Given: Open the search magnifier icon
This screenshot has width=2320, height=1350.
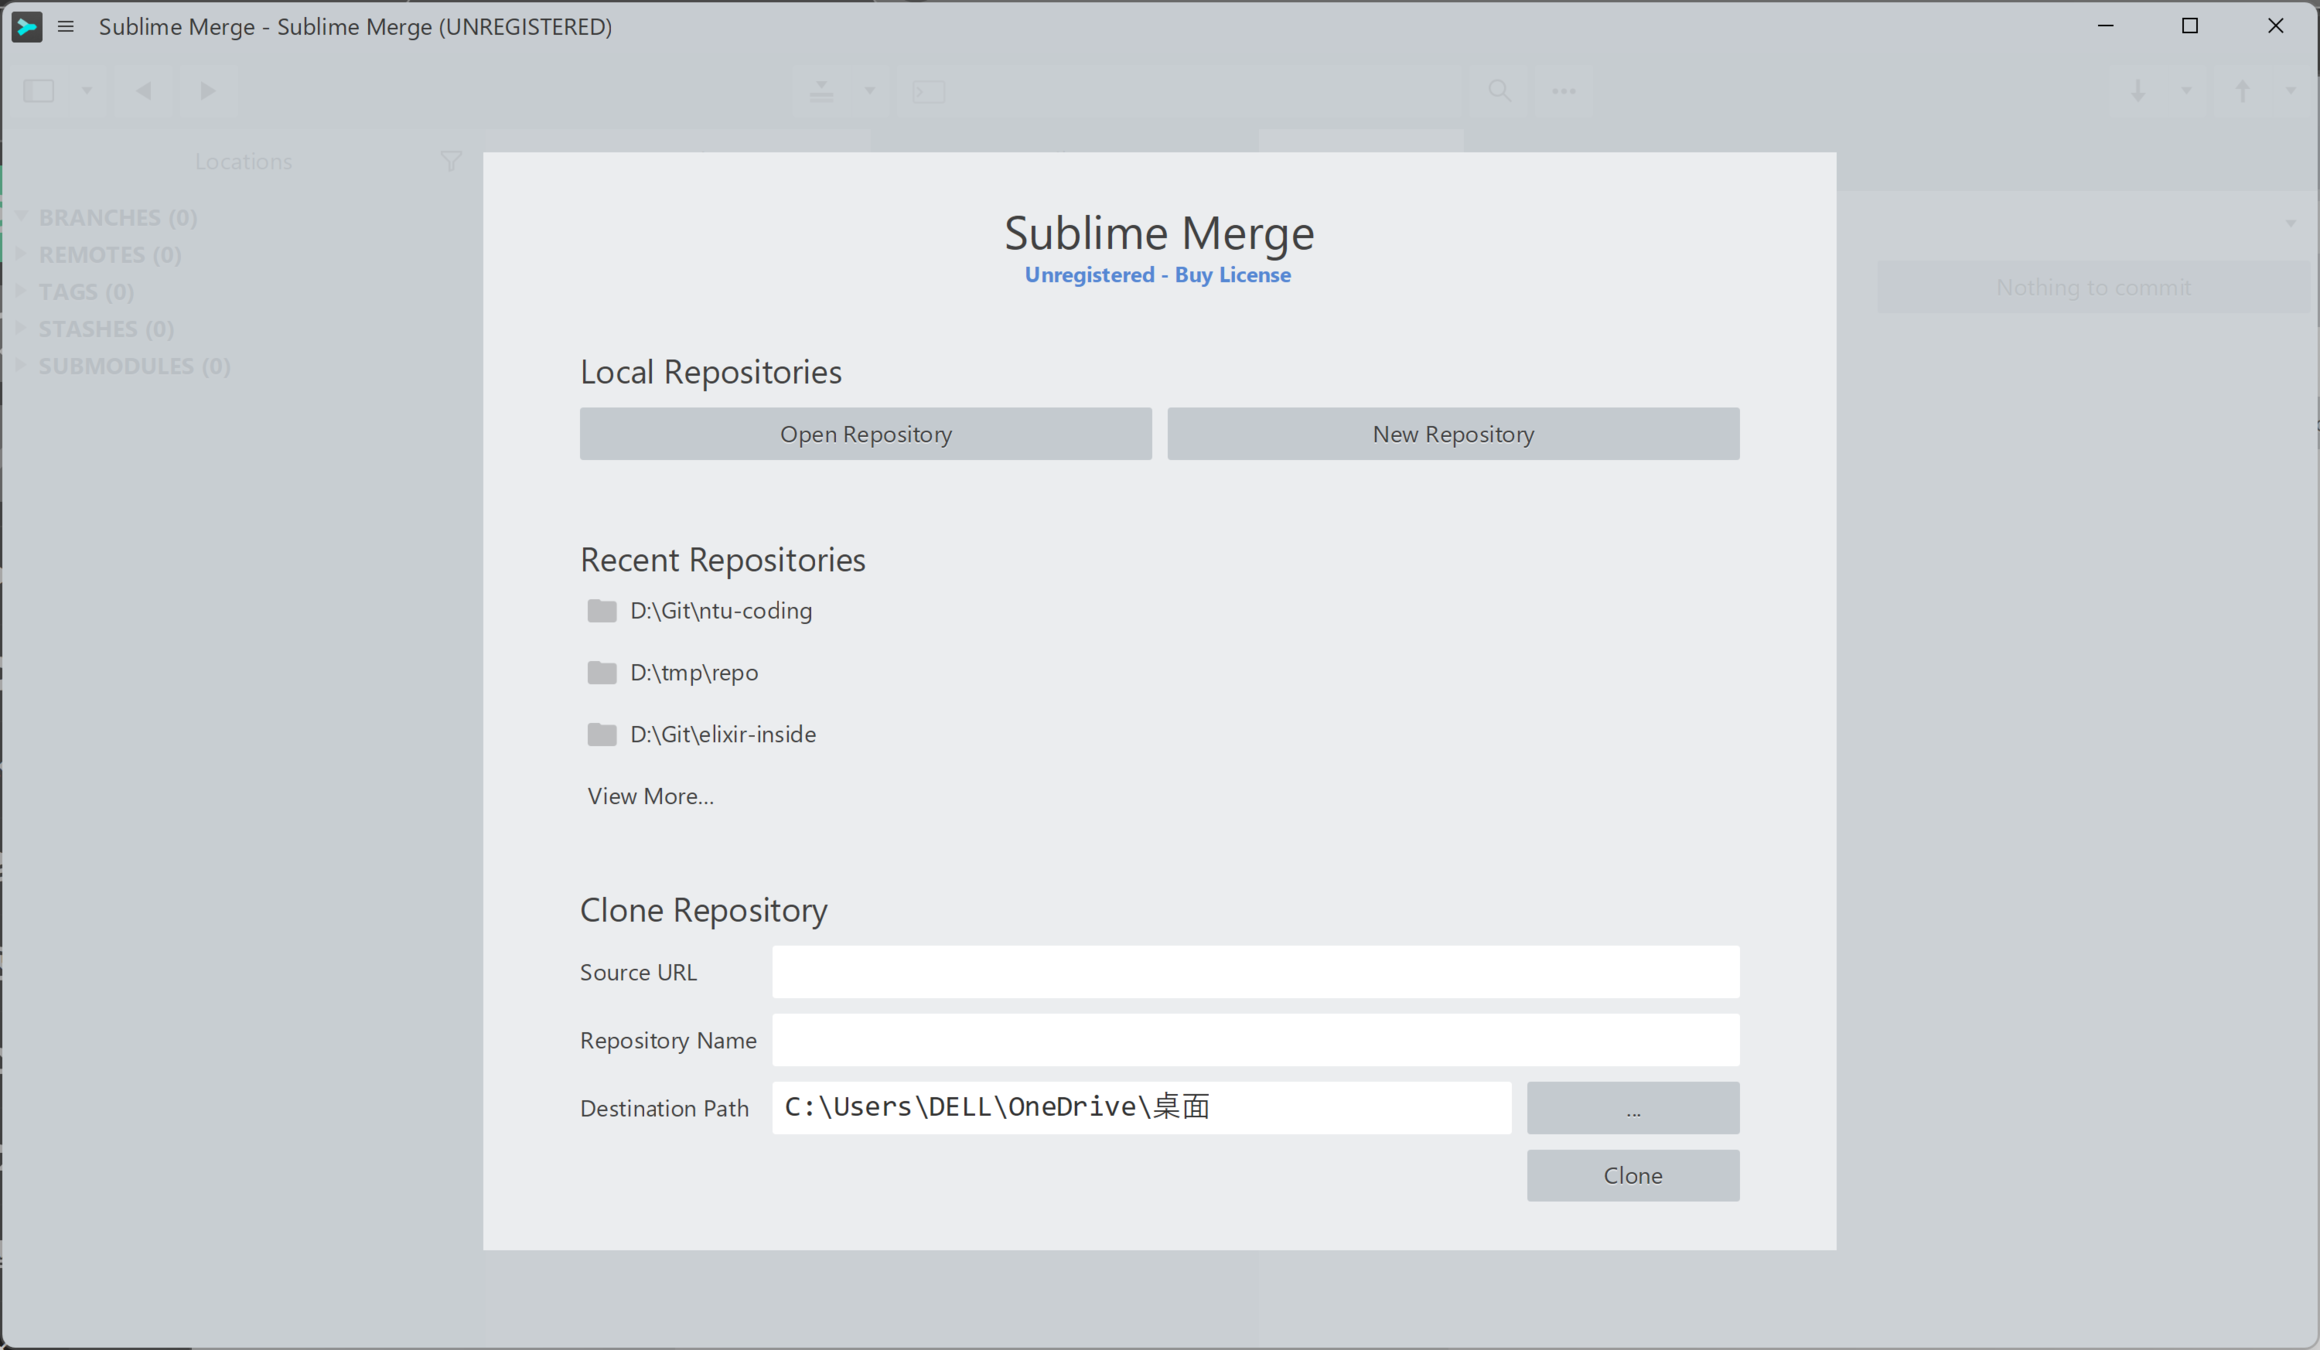Looking at the screenshot, I should click(1499, 91).
